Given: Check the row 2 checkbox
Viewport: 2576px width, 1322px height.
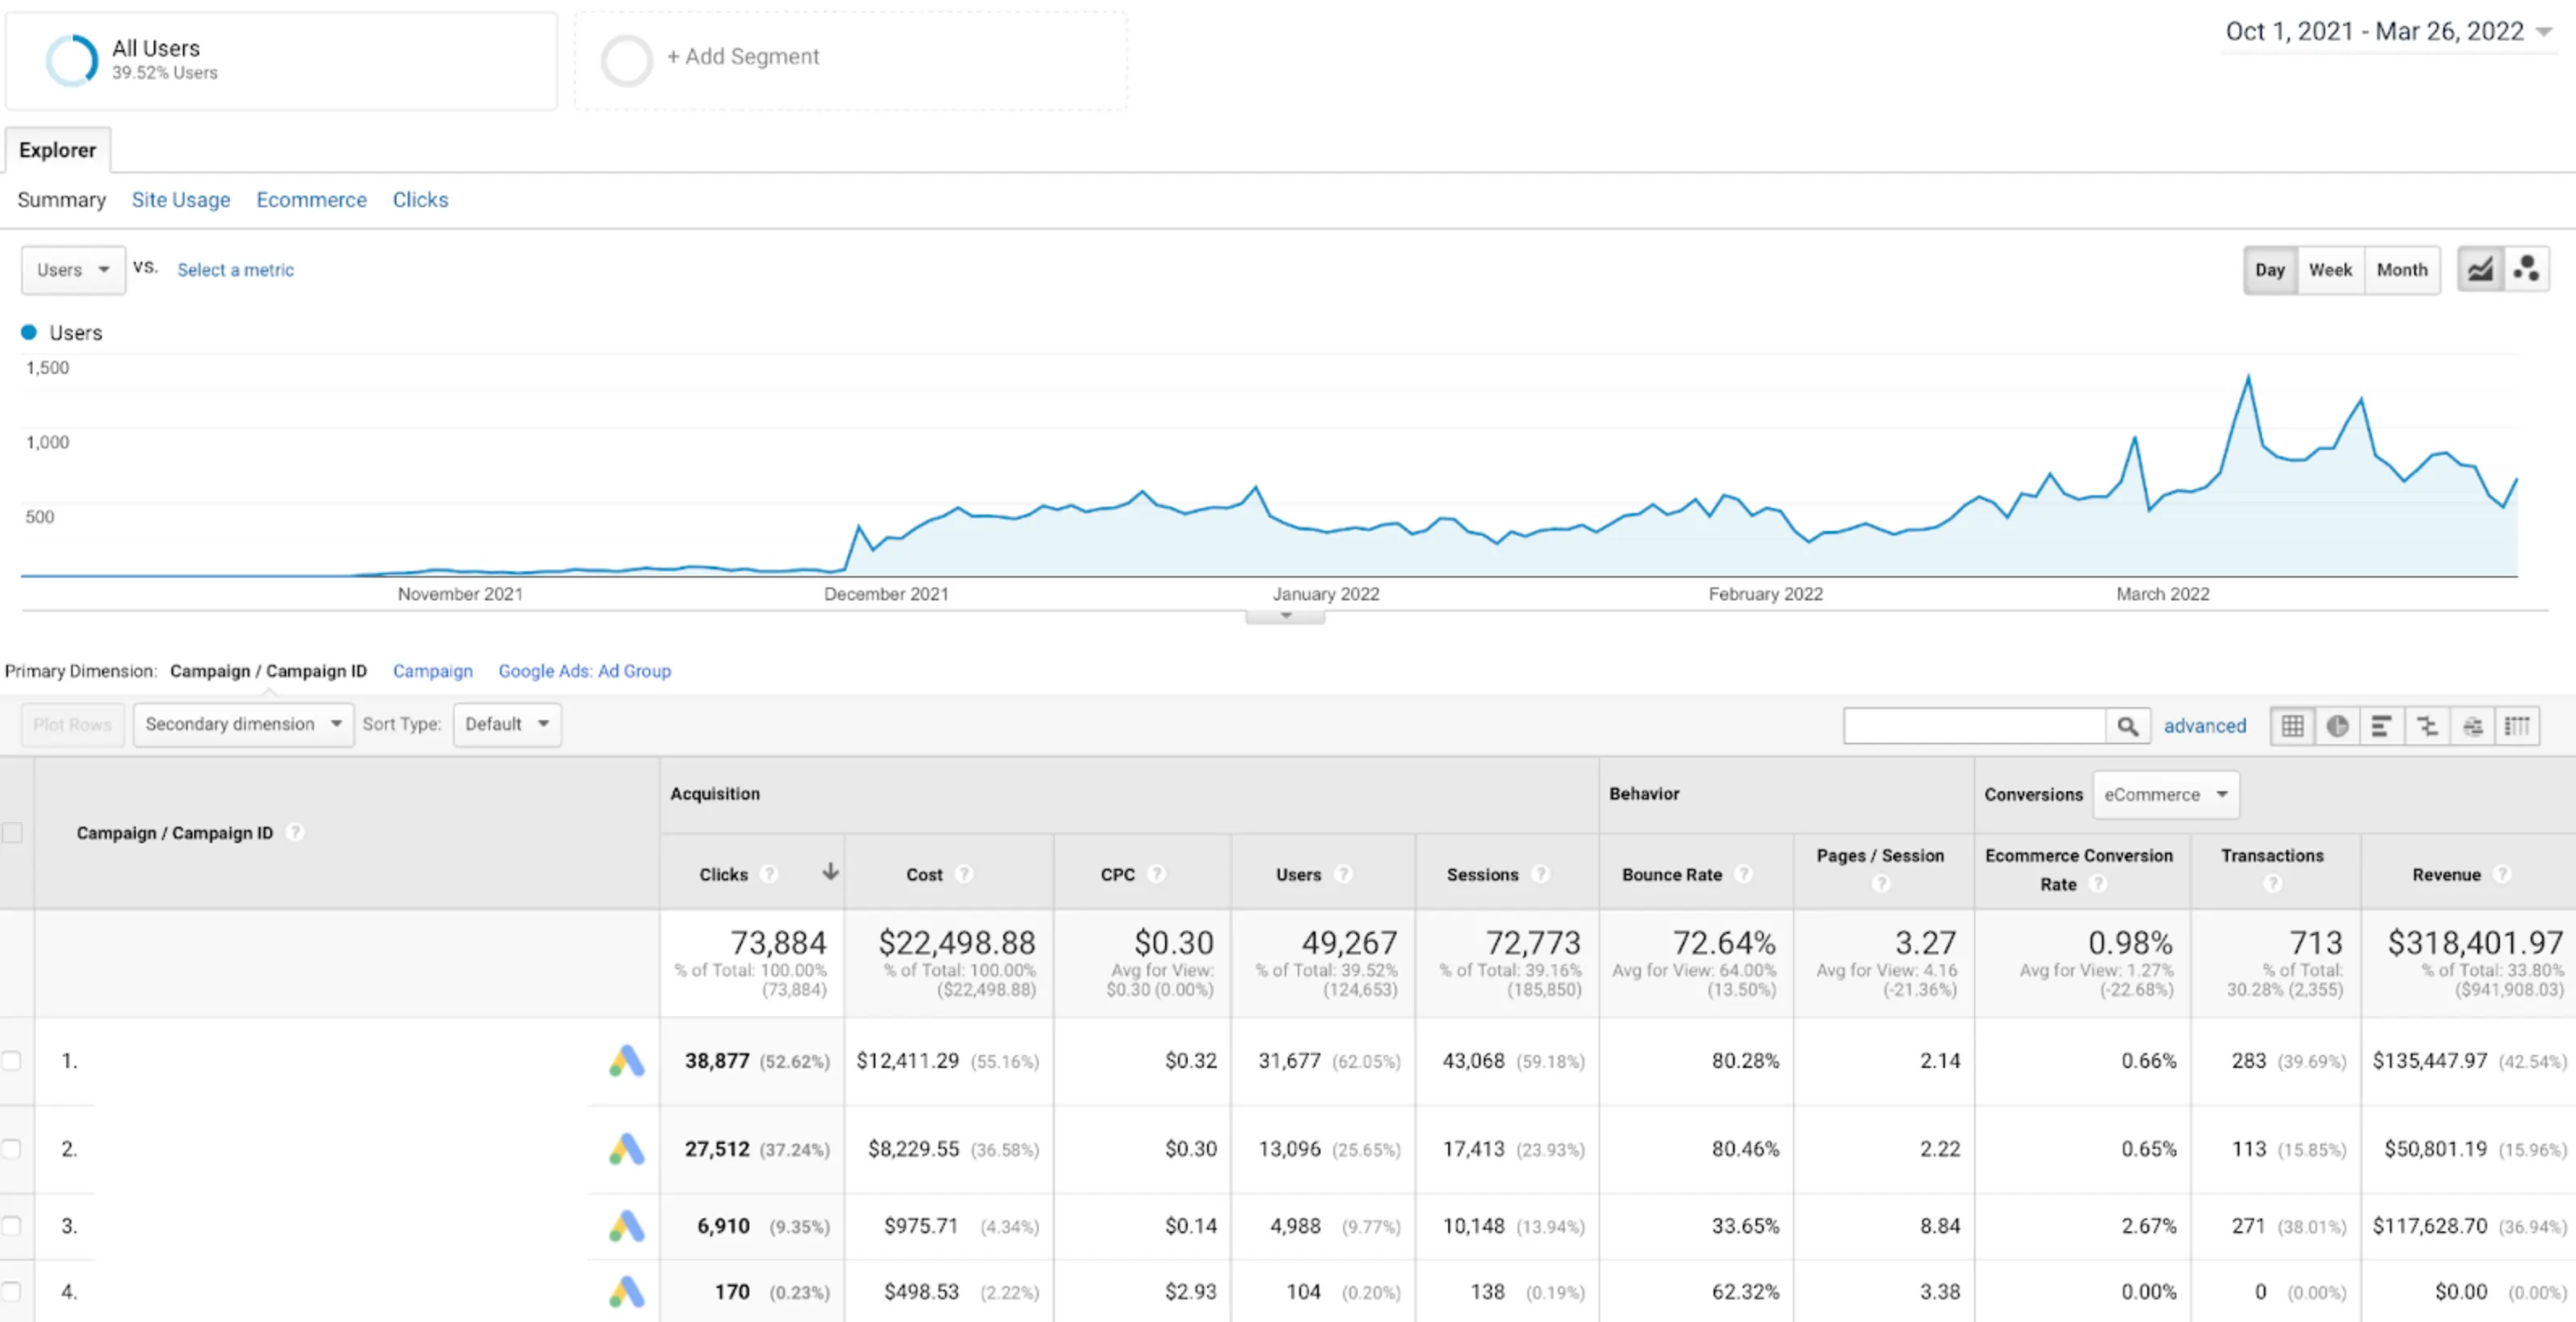Looking at the screenshot, I should 11,1149.
